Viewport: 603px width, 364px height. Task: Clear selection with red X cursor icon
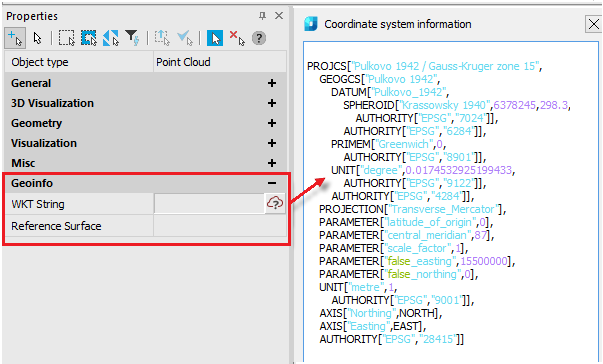coord(237,38)
